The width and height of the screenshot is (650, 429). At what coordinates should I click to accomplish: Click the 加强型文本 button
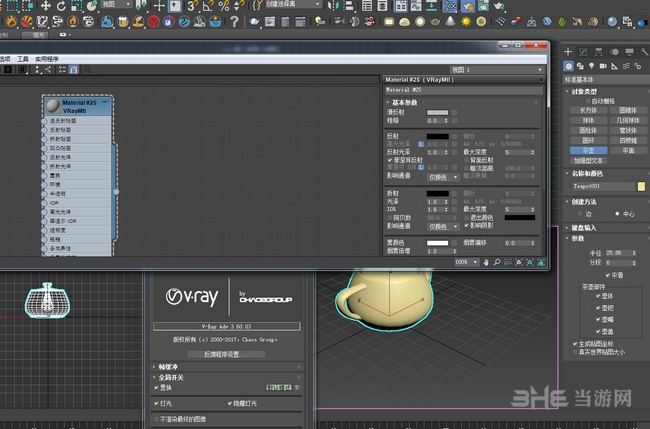pos(589,160)
